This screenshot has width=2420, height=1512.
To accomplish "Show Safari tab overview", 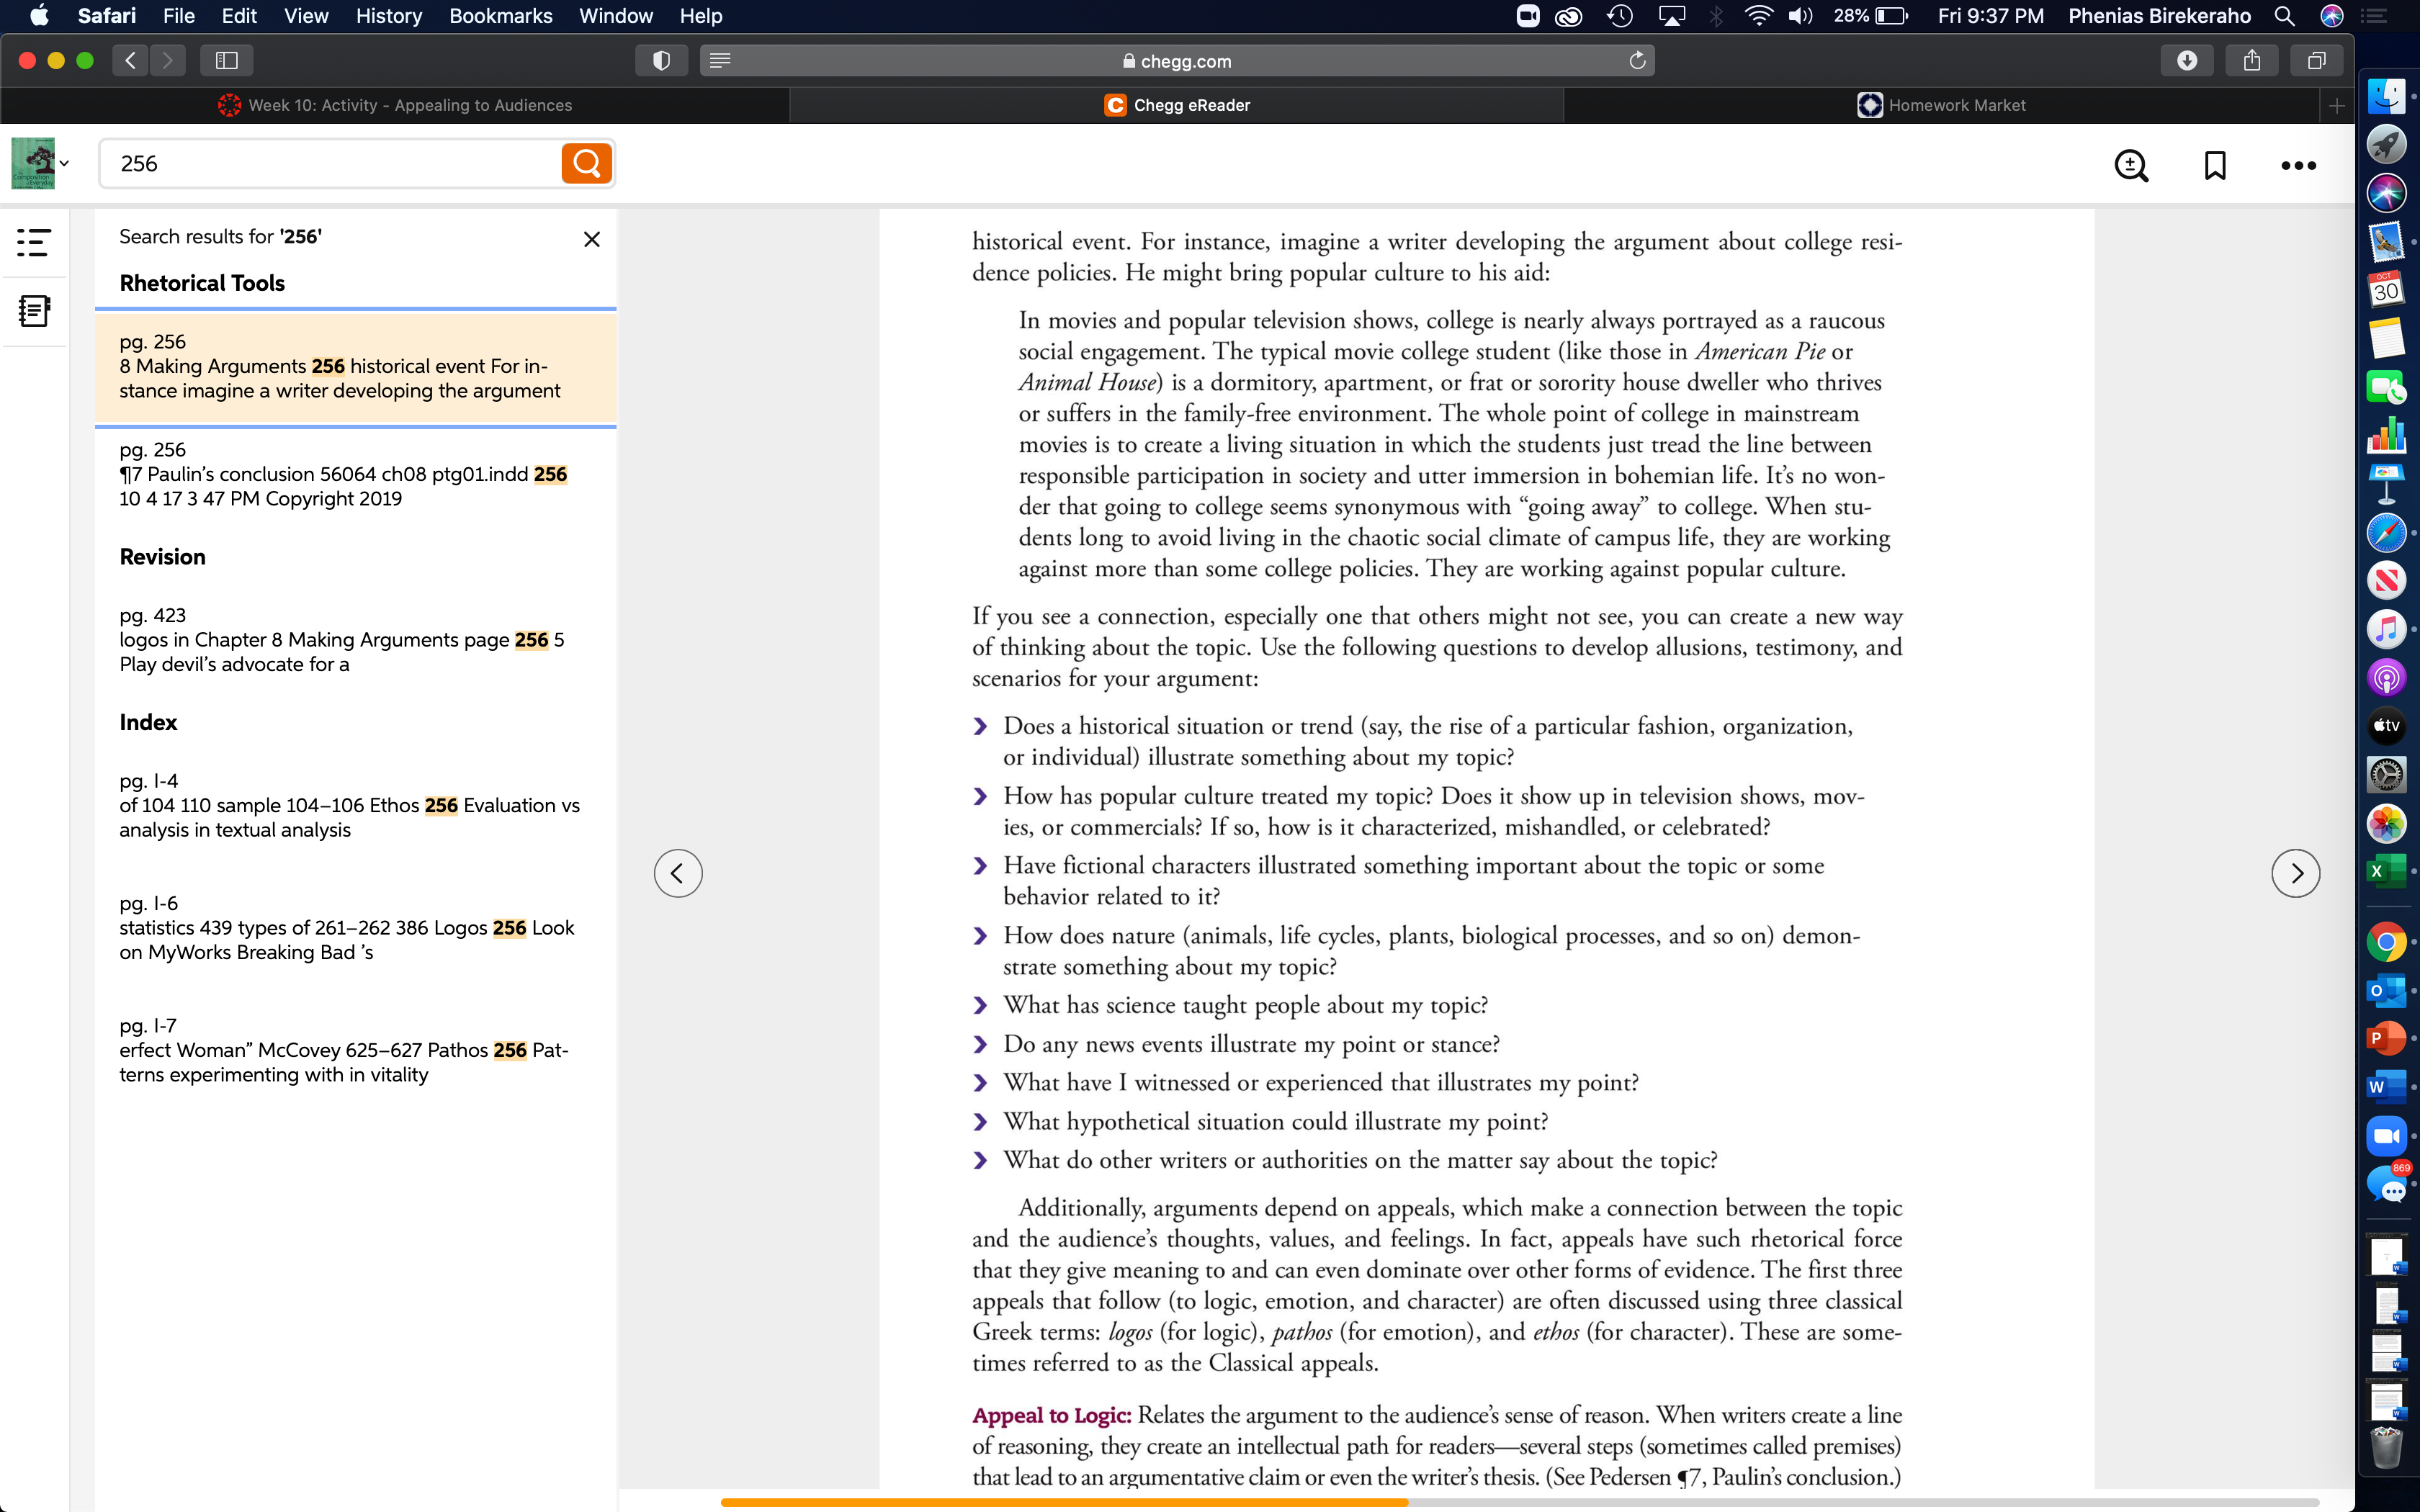I will pyautogui.click(x=2316, y=60).
